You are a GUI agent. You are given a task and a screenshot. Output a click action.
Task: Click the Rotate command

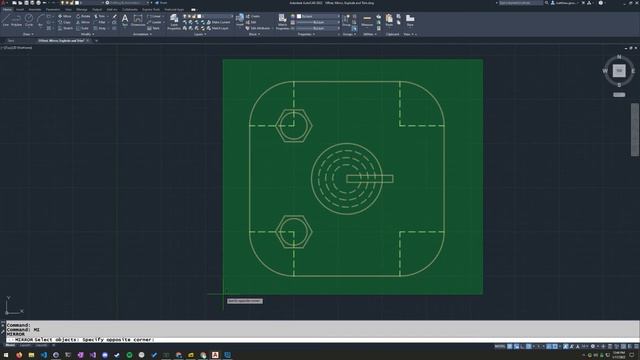[83, 16]
